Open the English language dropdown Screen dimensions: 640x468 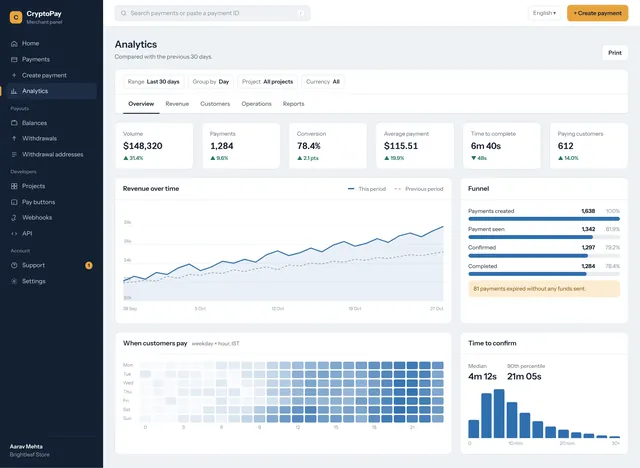click(544, 13)
